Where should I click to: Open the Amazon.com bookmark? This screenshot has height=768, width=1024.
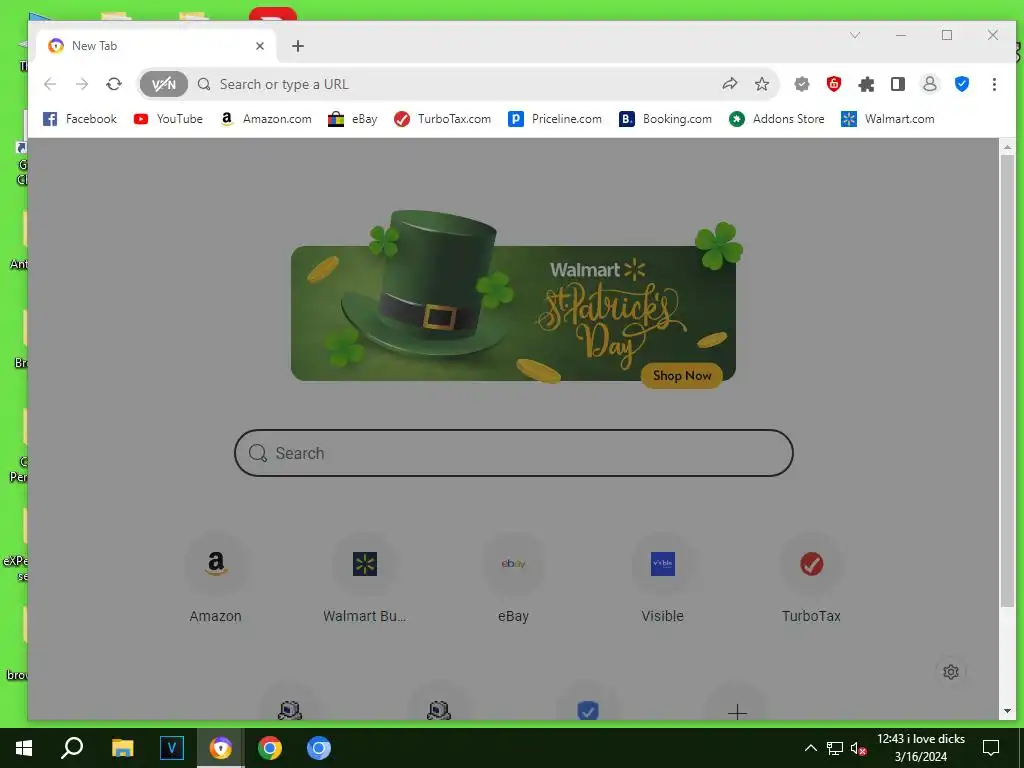(266, 119)
